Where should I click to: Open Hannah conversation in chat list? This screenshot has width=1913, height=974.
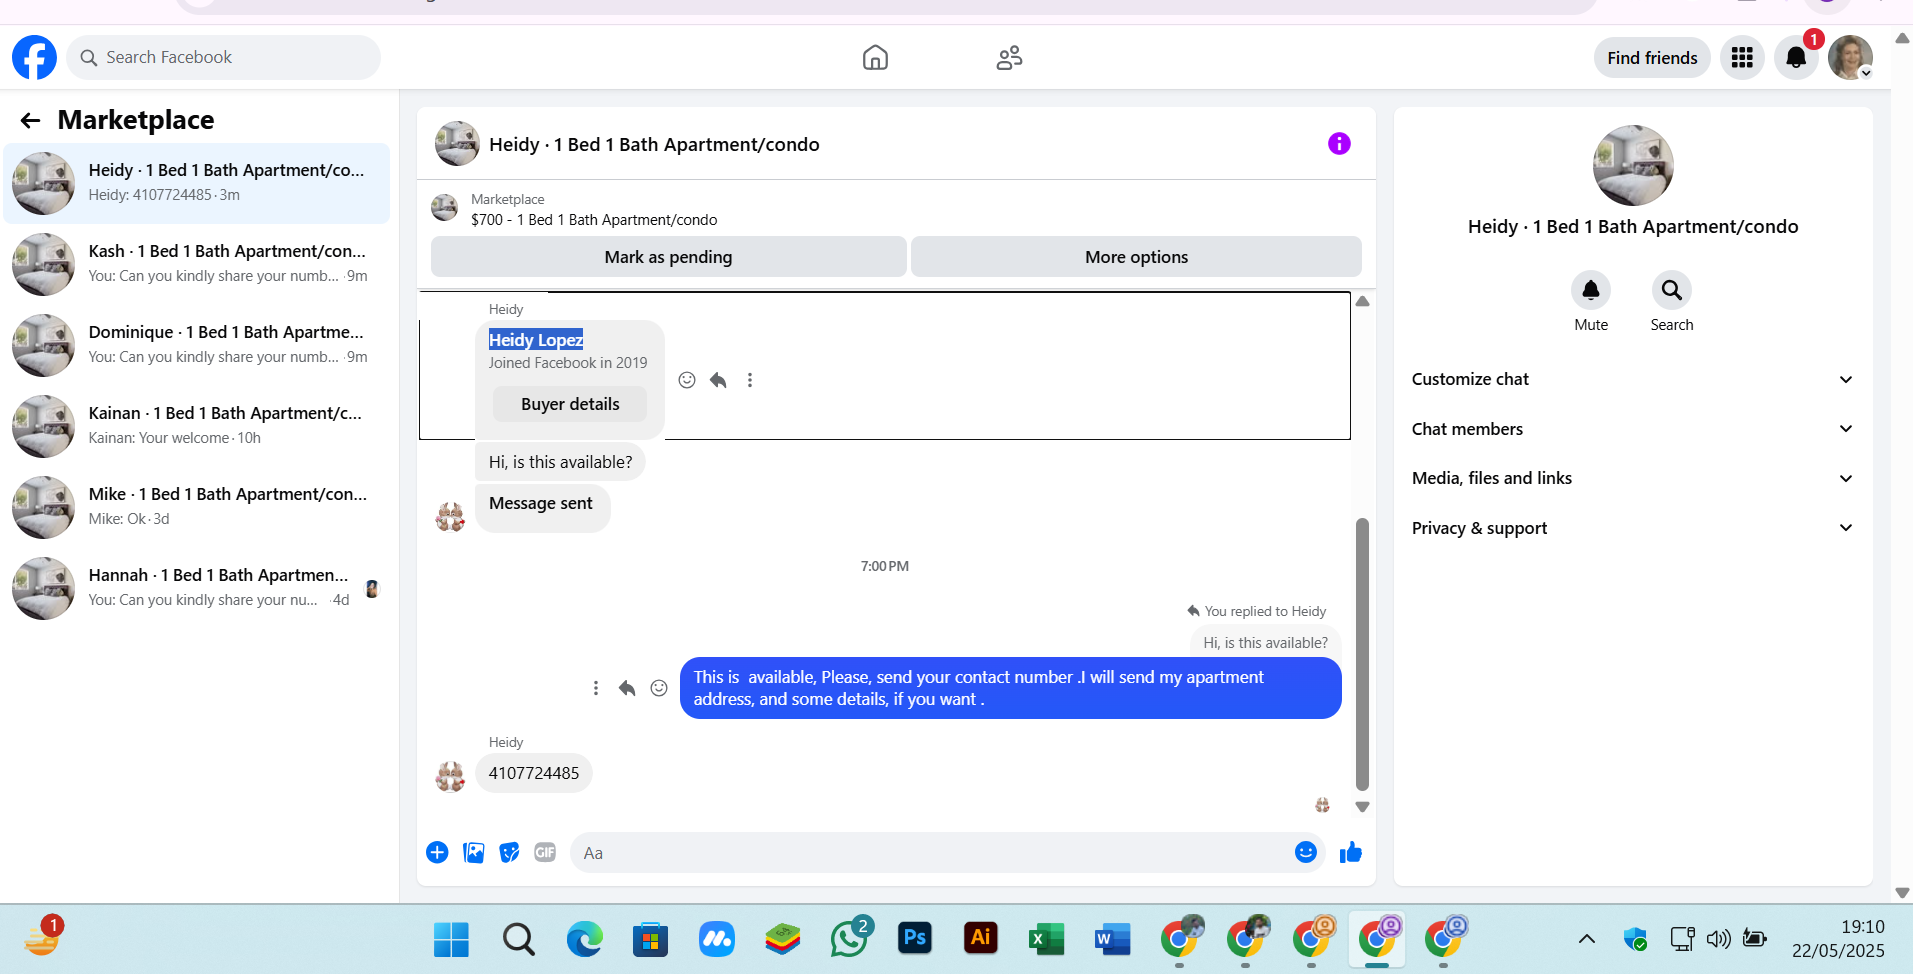pyautogui.click(x=197, y=588)
